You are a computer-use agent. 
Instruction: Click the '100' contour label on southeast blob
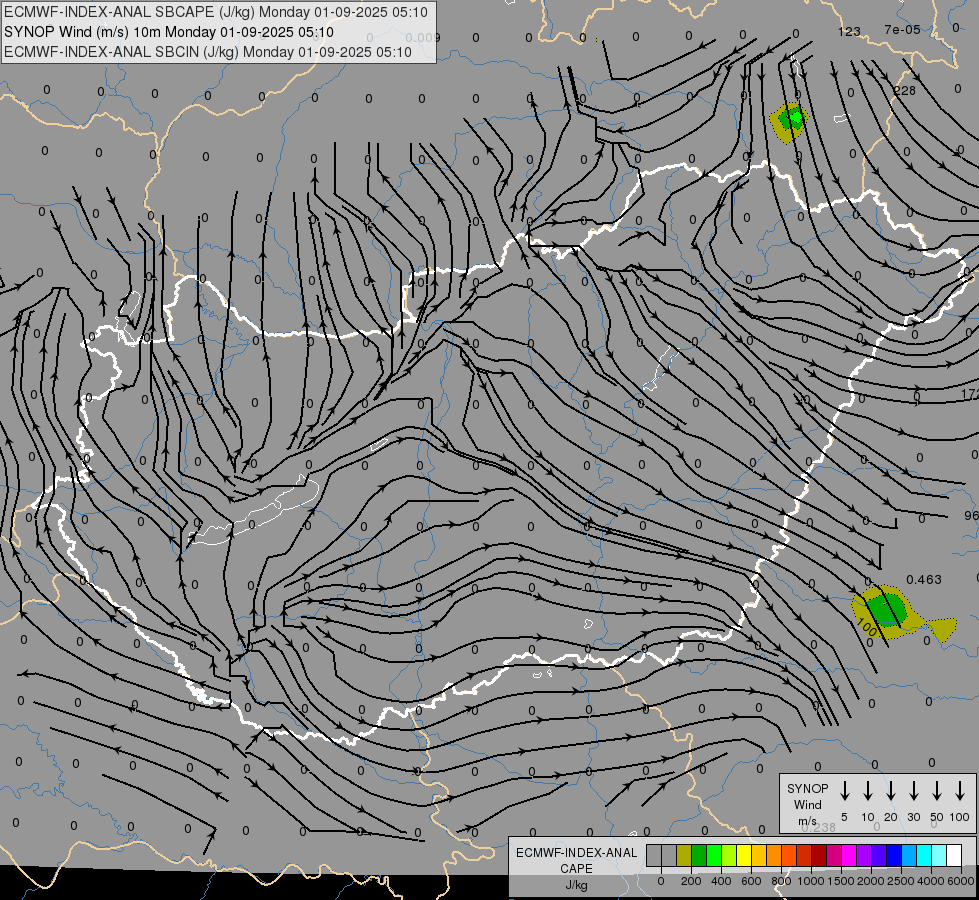[867, 626]
